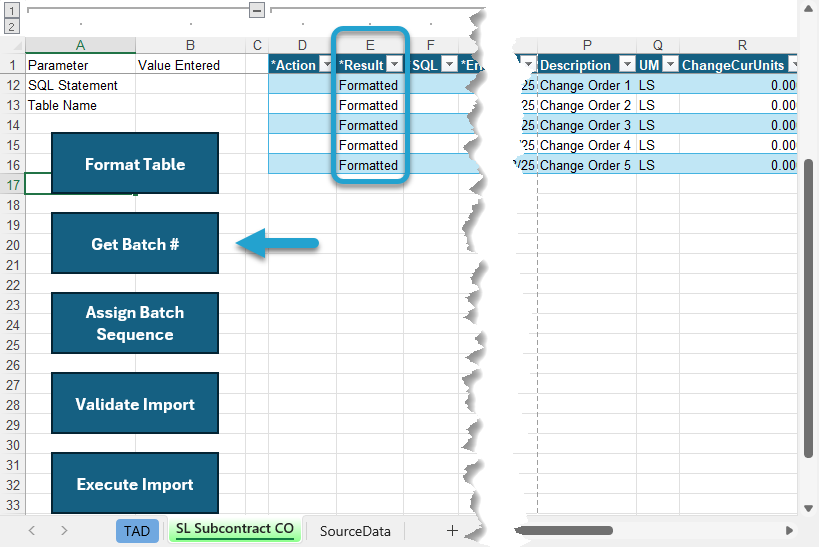Viewport: 819px width, 547px height.
Task: Start the Execute Import button
Action: coord(135,483)
